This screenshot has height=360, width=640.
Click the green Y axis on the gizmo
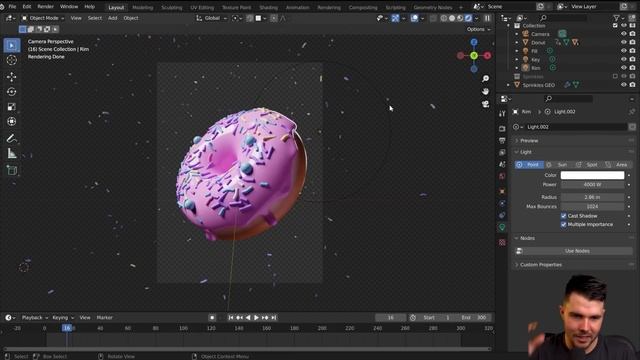[474, 56]
